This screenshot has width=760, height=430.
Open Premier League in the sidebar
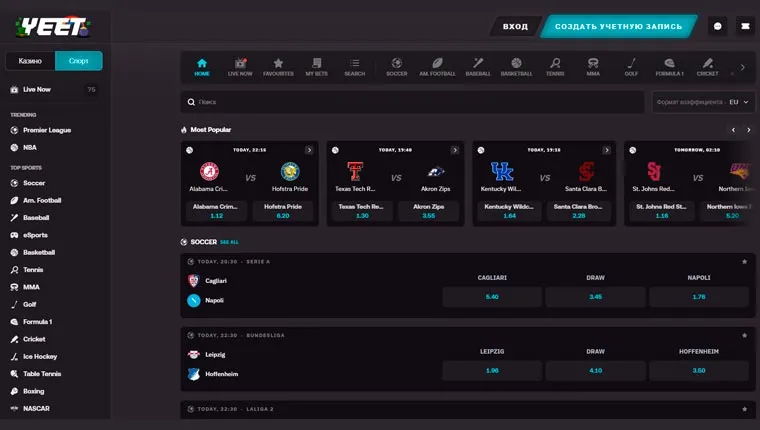click(x=47, y=130)
